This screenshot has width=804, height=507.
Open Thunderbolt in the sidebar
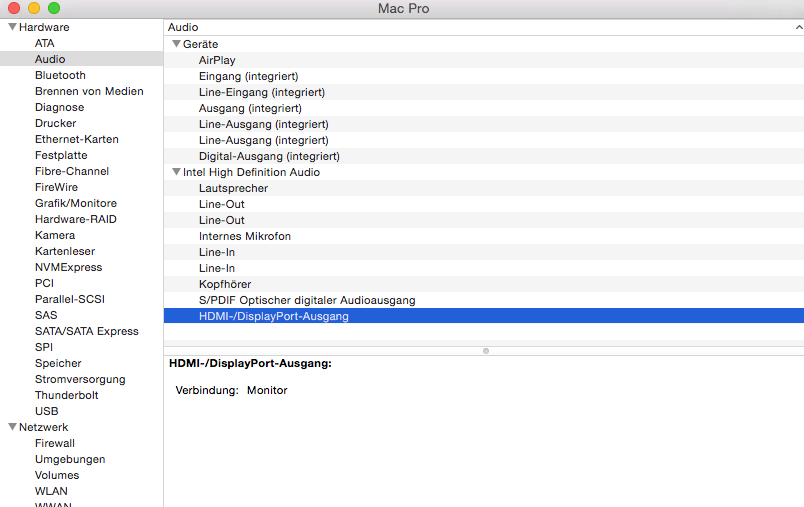coord(67,395)
